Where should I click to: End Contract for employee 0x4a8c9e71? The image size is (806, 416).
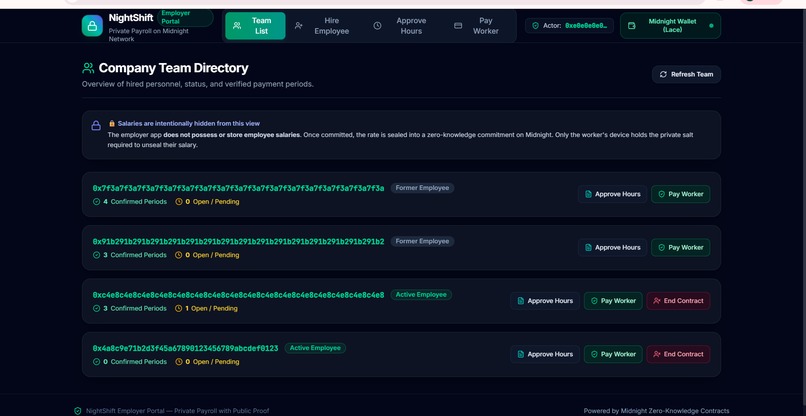pyautogui.click(x=679, y=354)
